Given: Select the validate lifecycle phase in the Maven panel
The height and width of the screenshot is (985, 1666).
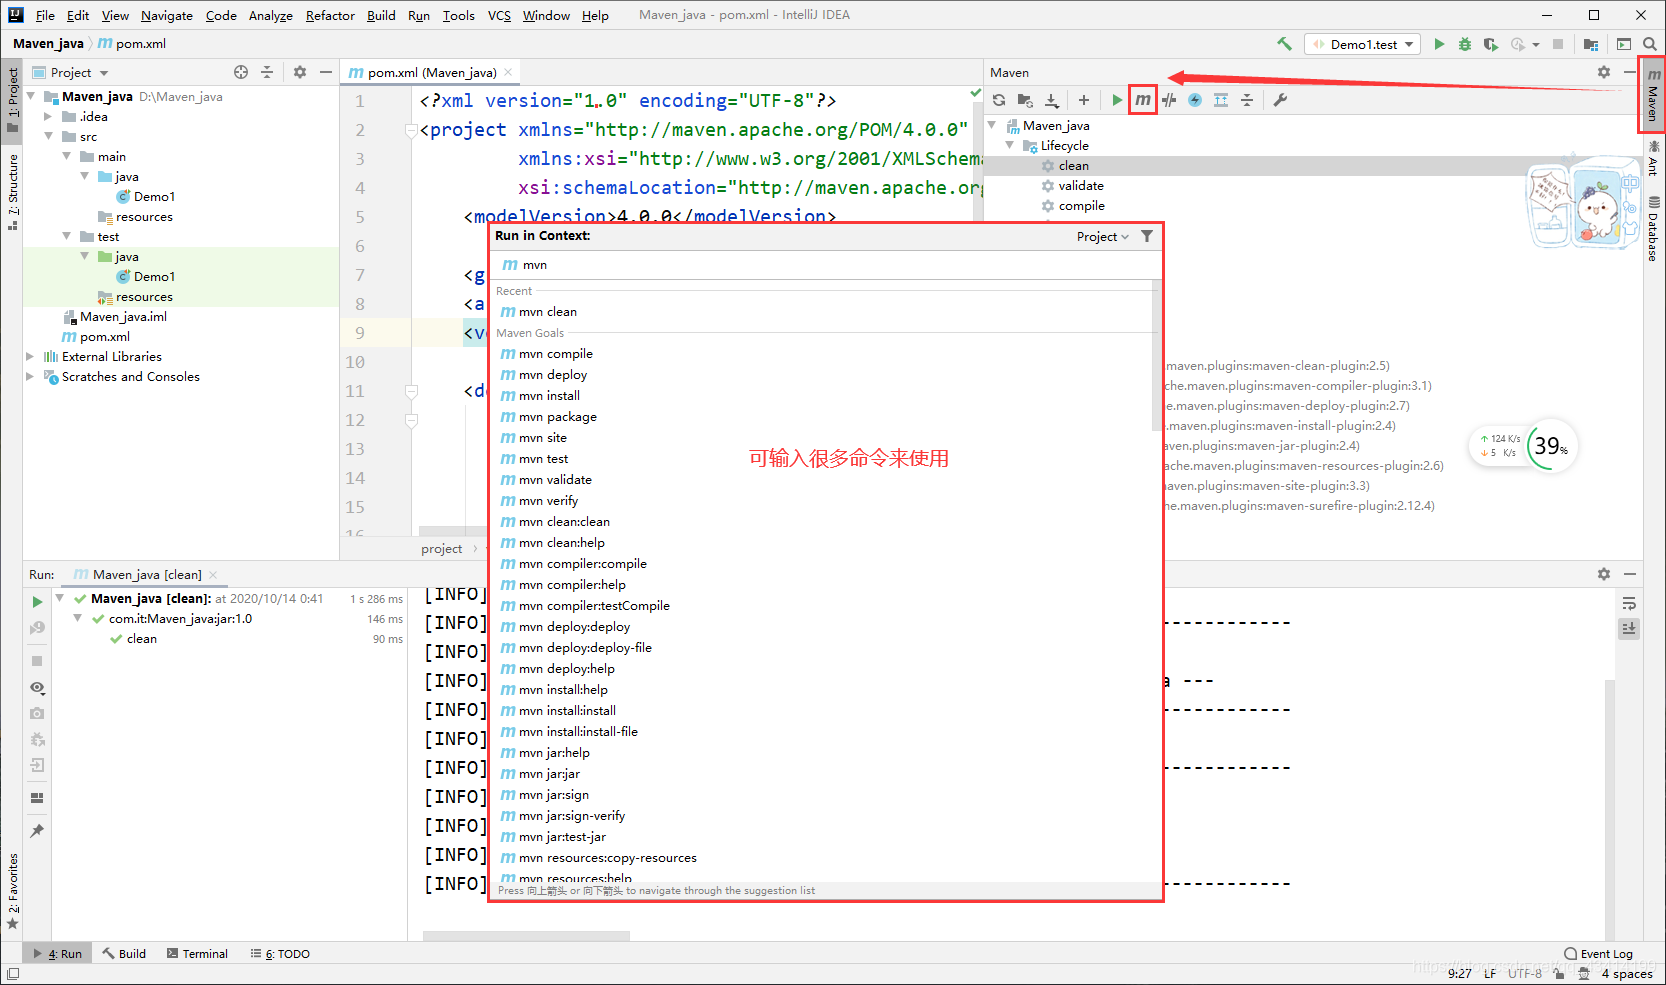Looking at the screenshot, I should (1081, 186).
